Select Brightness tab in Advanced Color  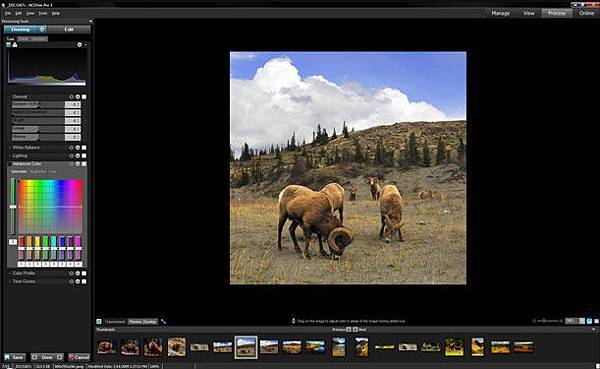point(38,171)
